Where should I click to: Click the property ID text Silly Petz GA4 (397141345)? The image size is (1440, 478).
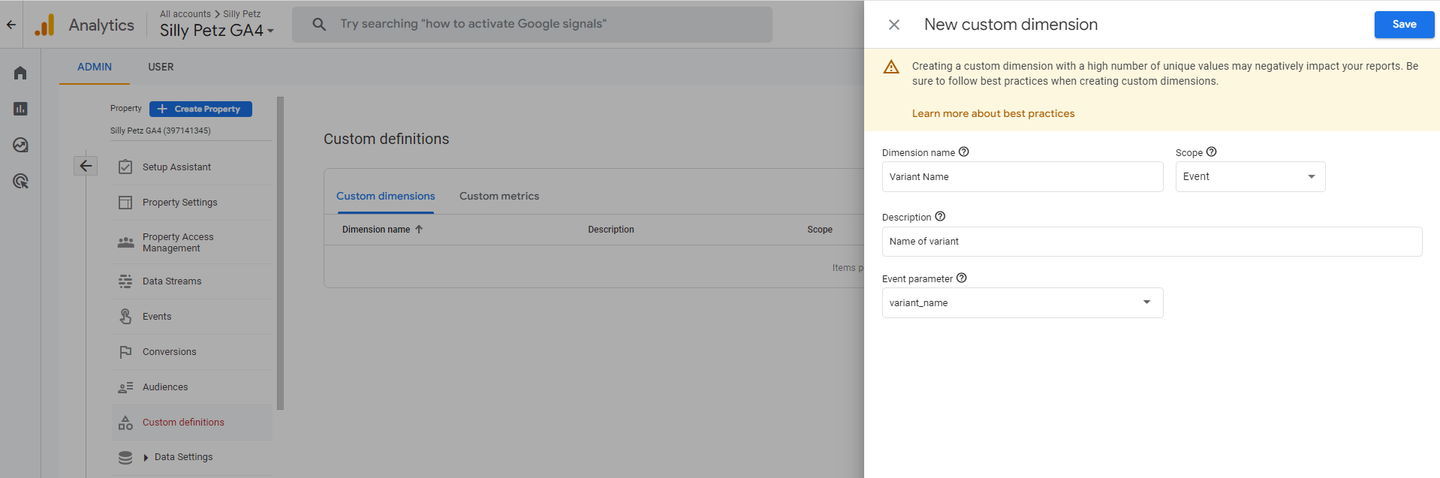pyautogui.click(x=160, y=130)
